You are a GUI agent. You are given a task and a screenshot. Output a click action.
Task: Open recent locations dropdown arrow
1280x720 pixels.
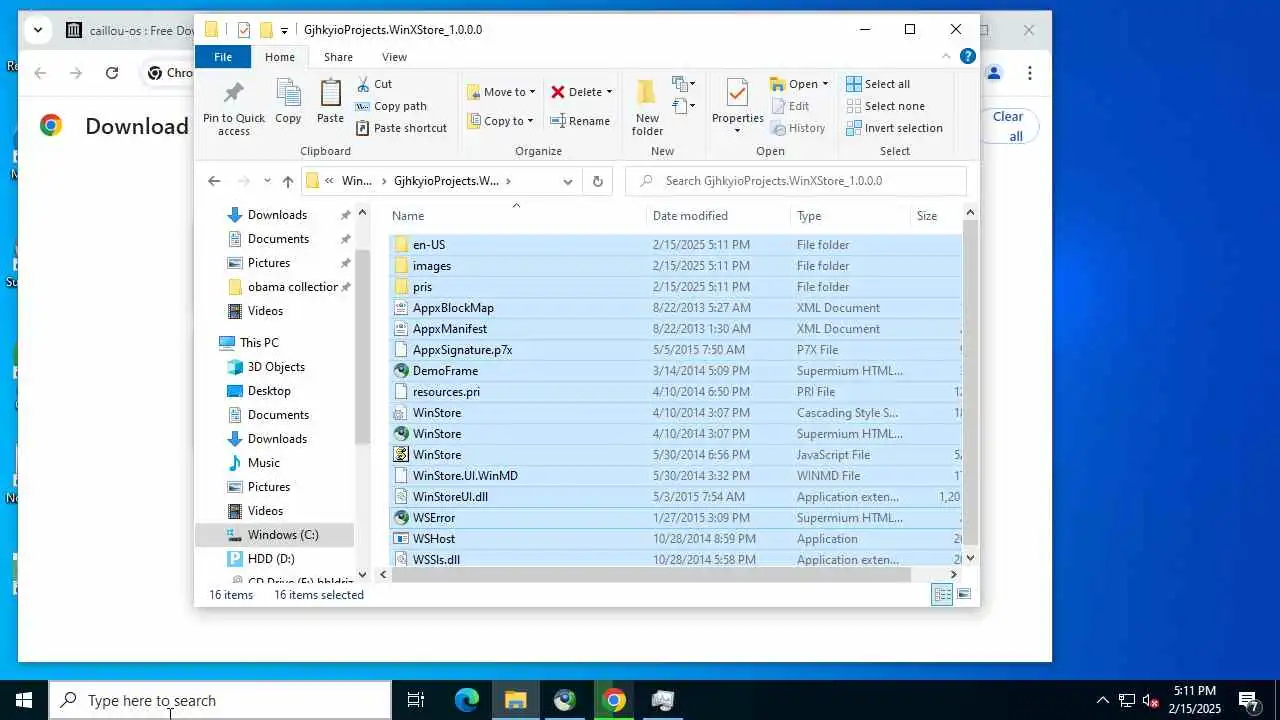click(267, 181)
